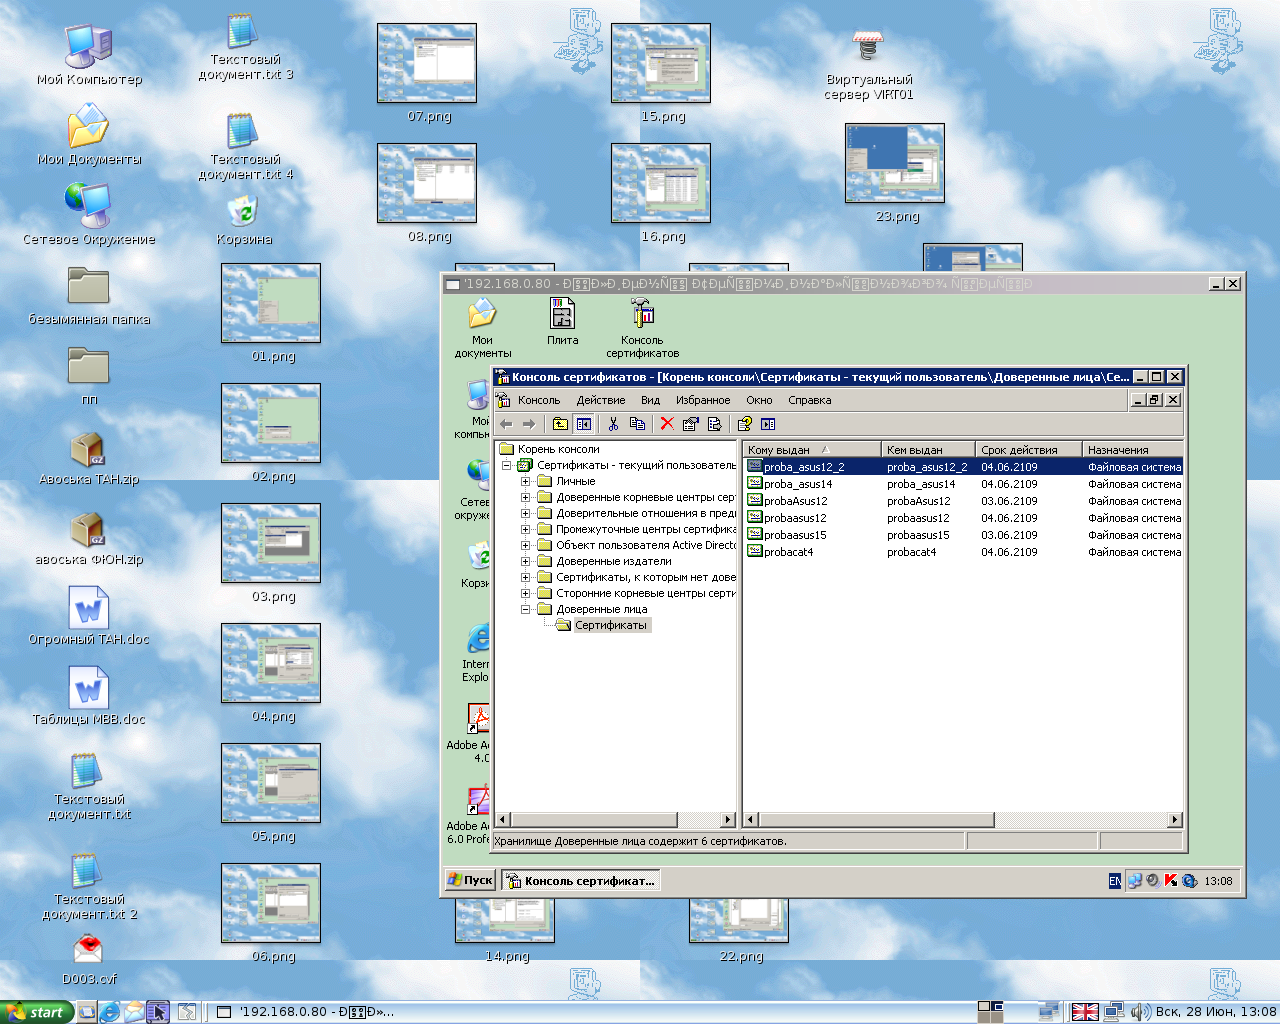Open the Действие menu
1280x1024 pixels.
click(x=600, y=400)
